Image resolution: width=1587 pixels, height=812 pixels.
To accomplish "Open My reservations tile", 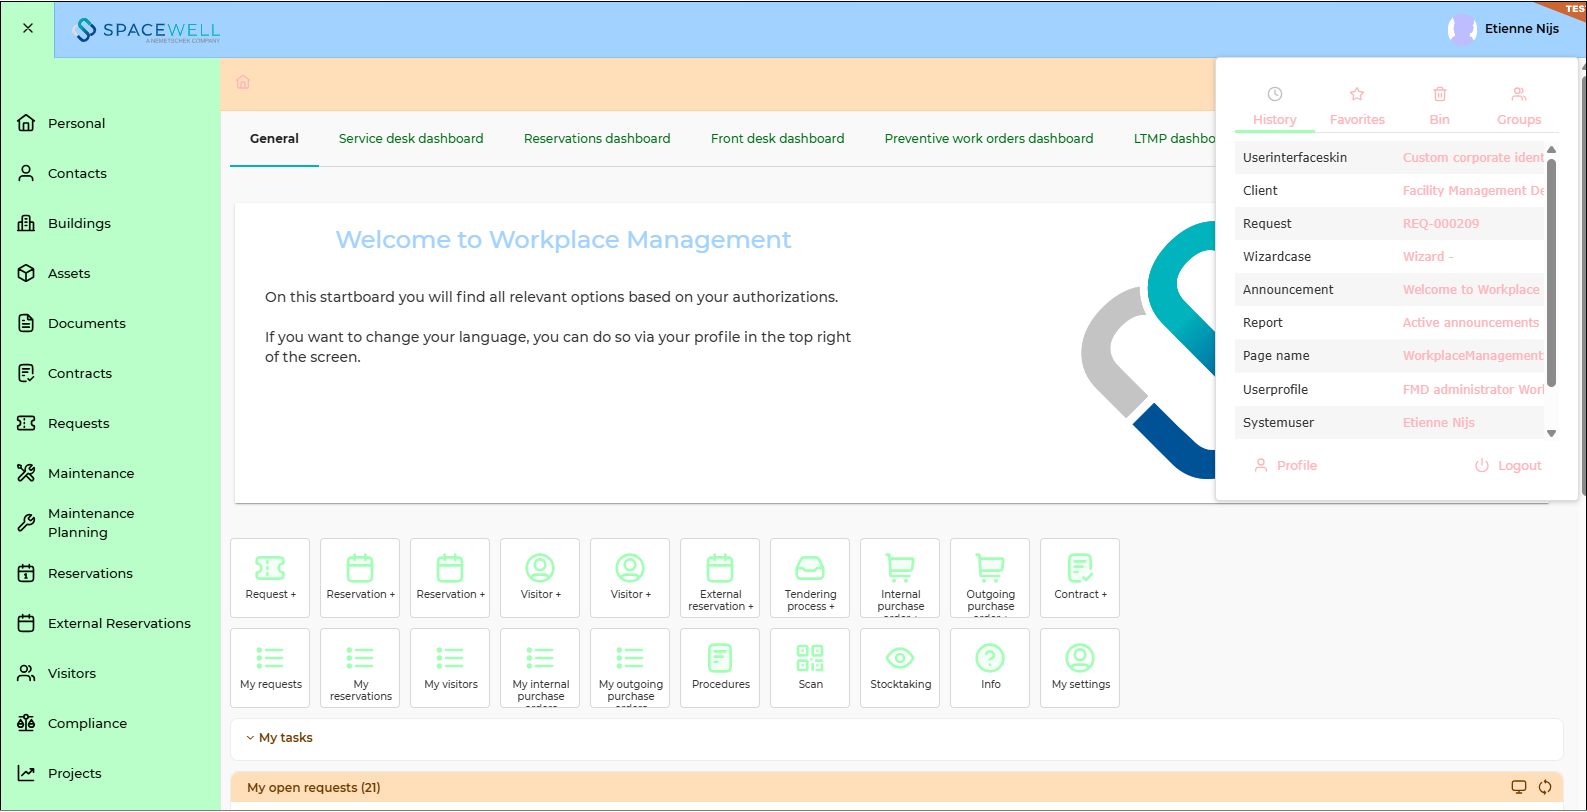I will point(360,668).
